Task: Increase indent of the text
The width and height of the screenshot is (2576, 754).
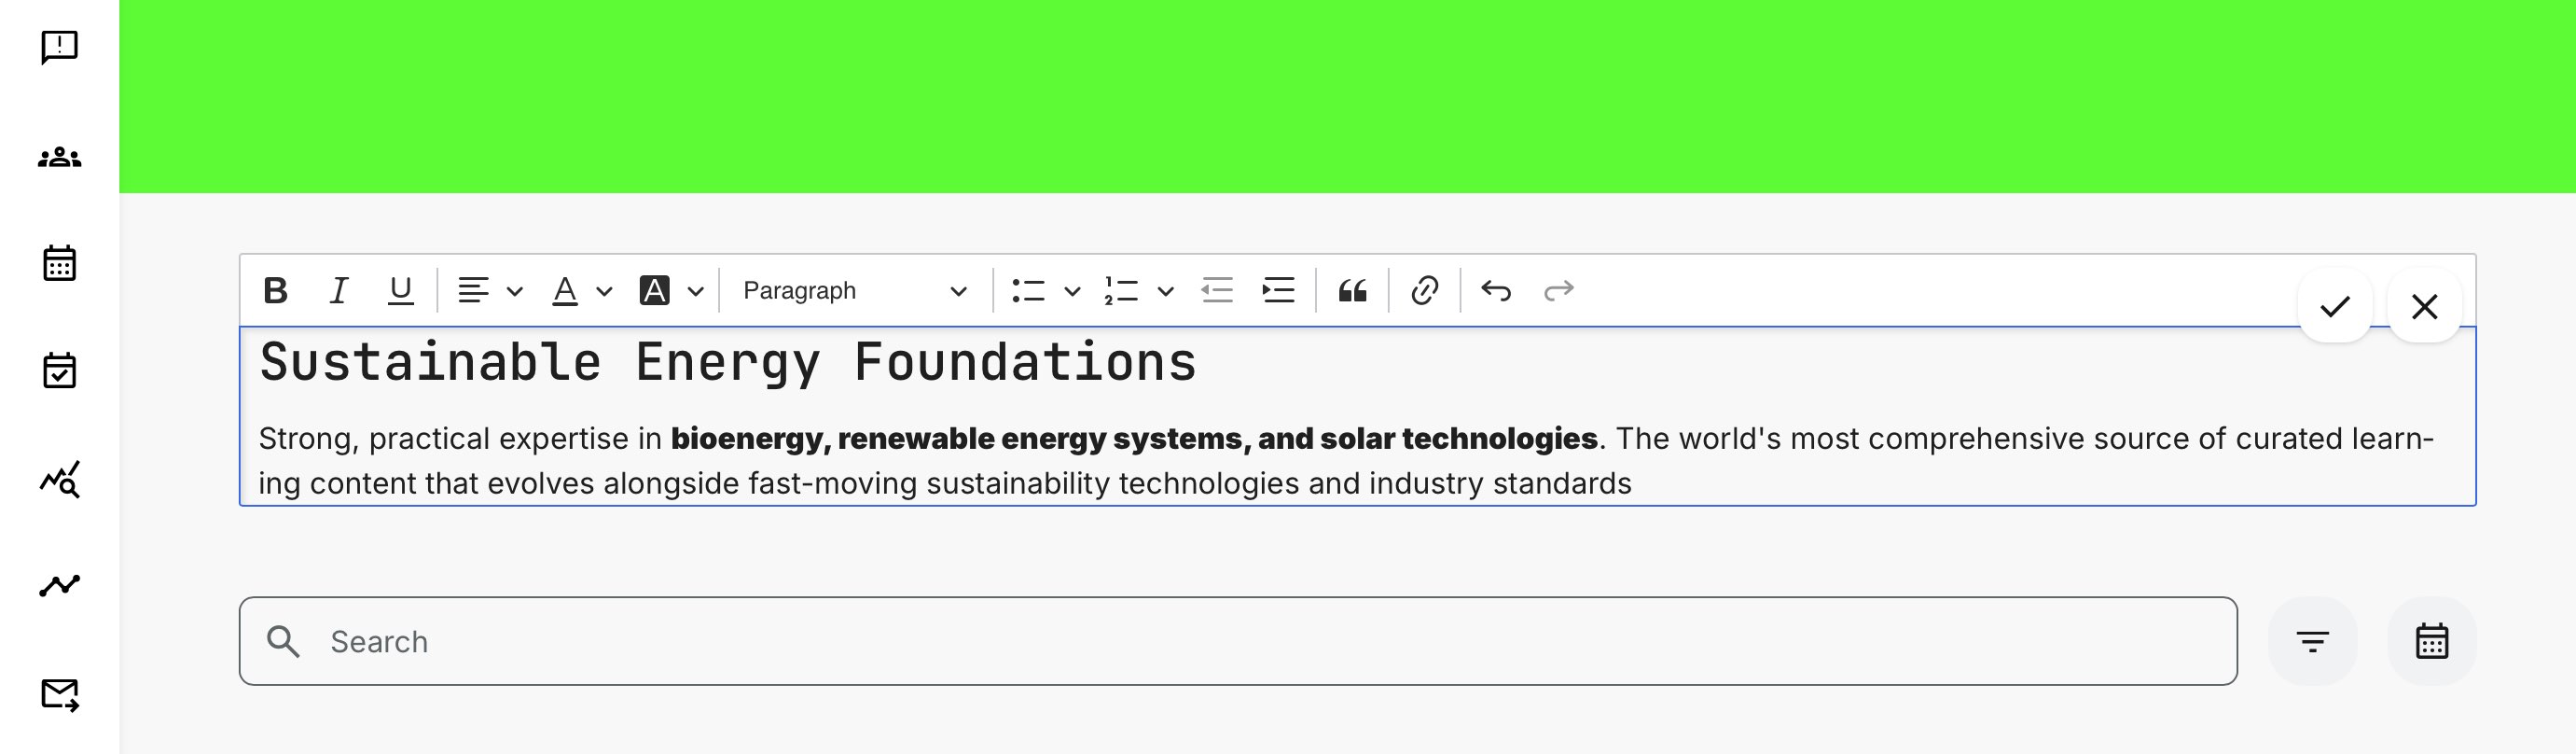Action: pos(1278,291)
